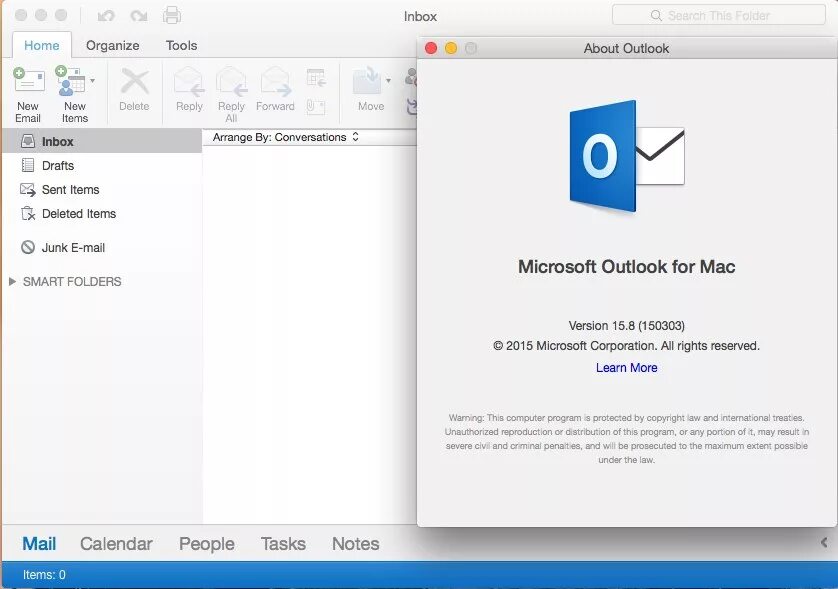Click the attachment forward icon
The height and width of the screenshot is (589, 838).
coord(316,107)
